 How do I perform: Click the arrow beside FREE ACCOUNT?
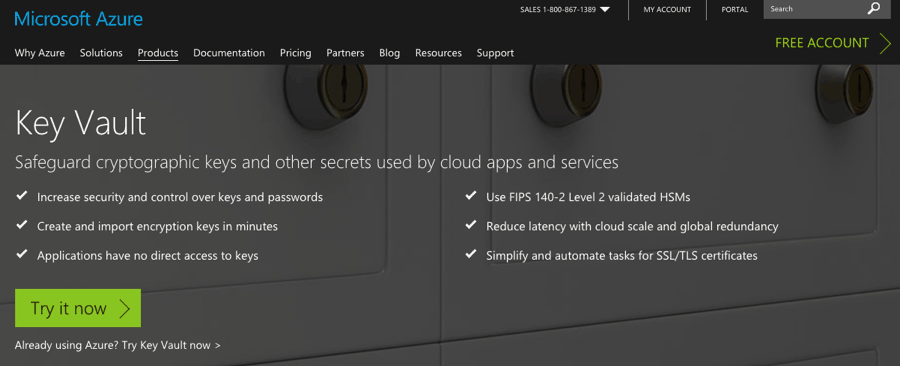pyautogui.click(x=885, y=44)
